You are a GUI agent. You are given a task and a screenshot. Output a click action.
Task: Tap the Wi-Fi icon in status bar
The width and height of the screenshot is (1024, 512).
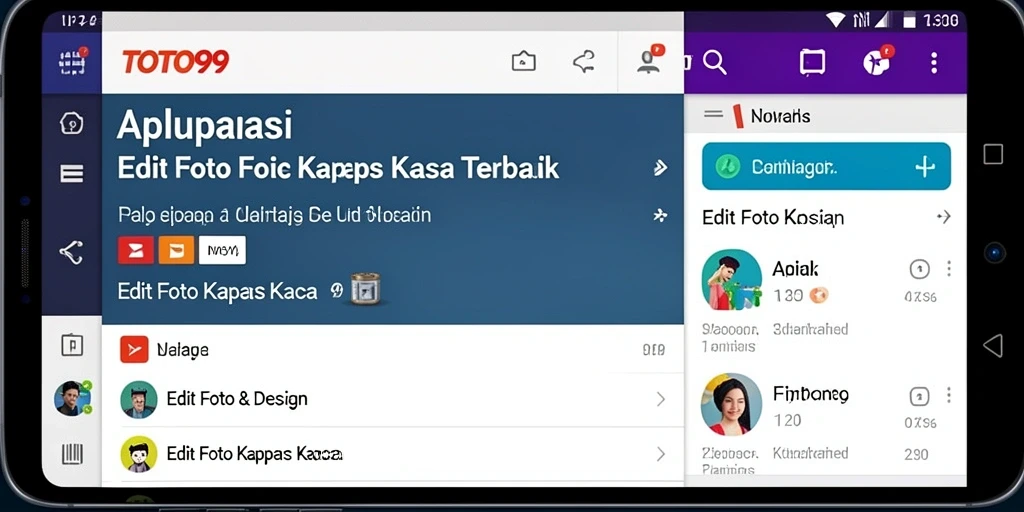click(x=836, y=20)
